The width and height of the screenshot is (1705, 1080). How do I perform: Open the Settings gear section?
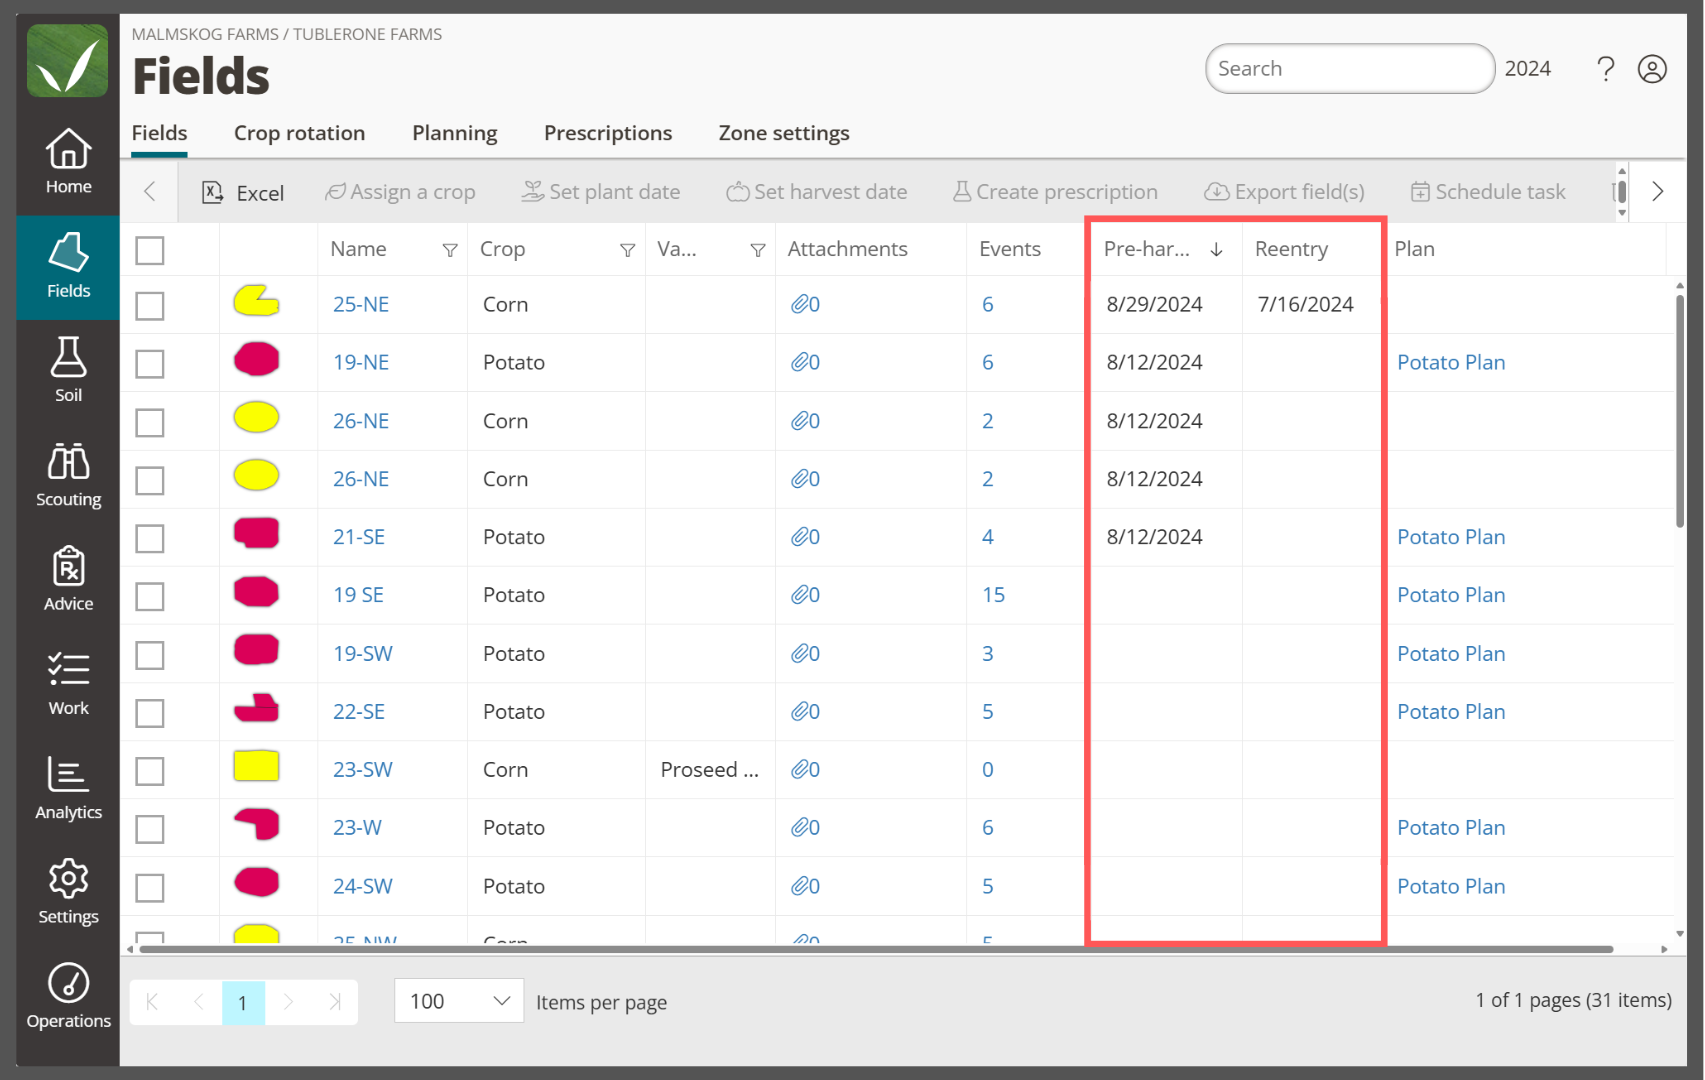click(x=68, y=892)
